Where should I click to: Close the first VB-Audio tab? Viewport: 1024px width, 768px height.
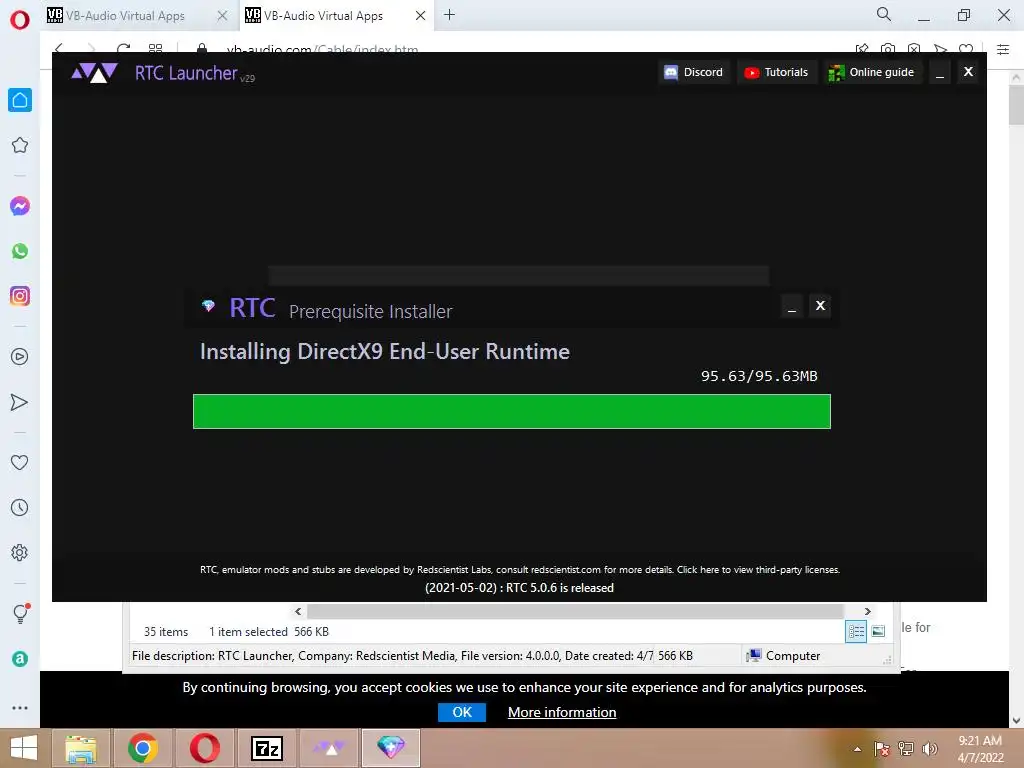tap(223, 16)
